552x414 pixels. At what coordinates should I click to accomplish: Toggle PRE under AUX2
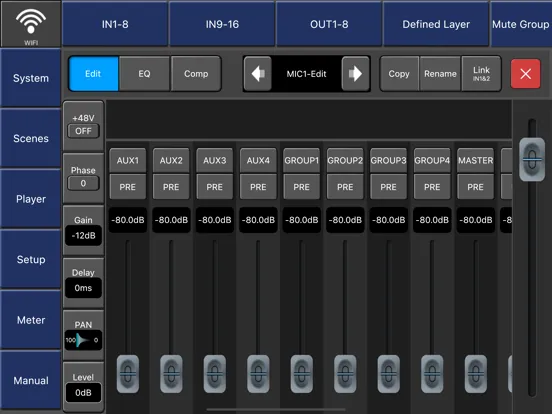point(171,187)
